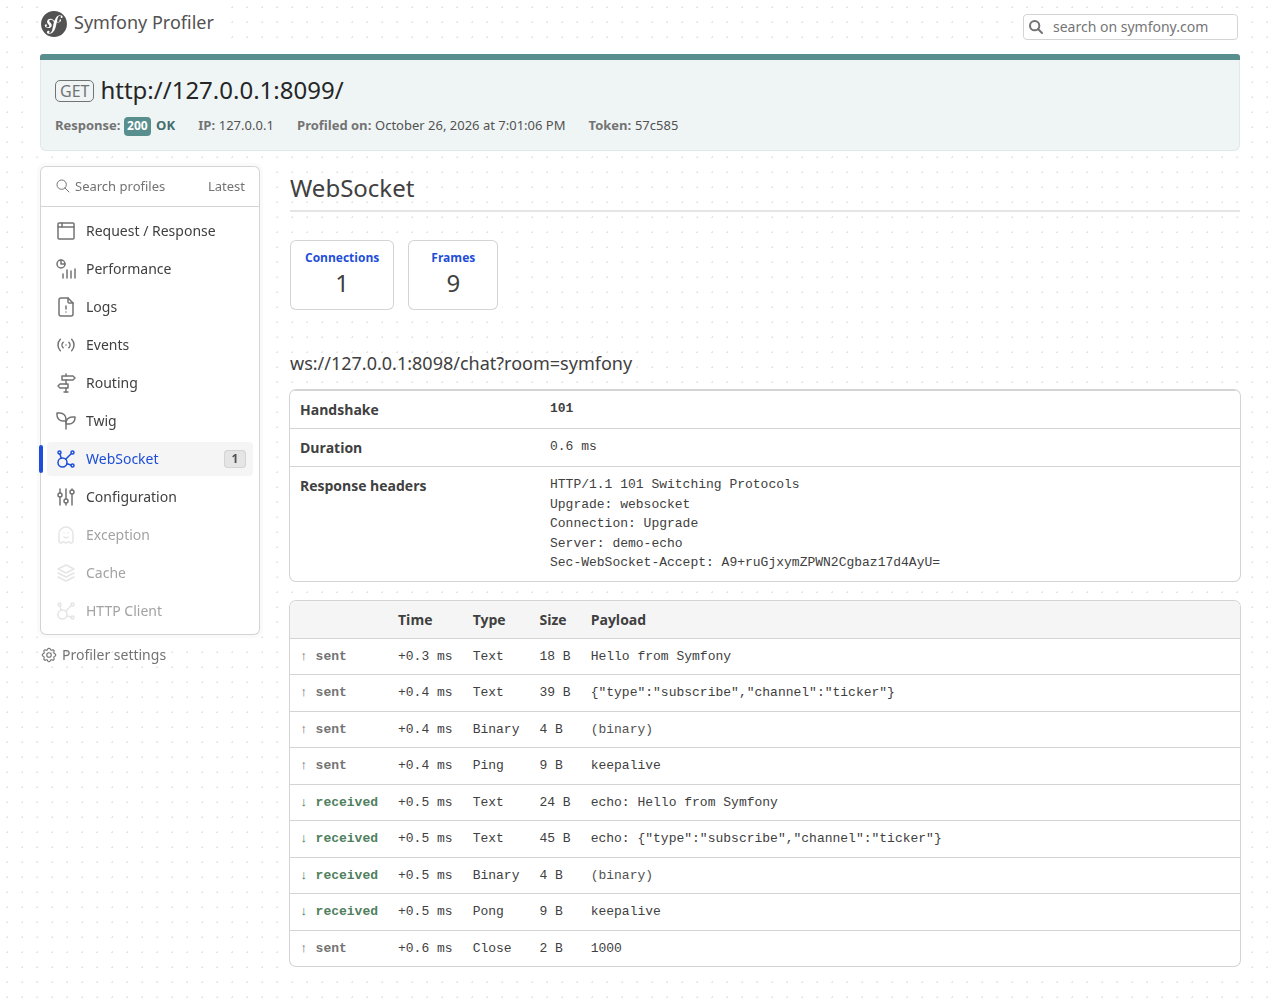Focus the search on symfony.com field
The image size is (1280, 1000).
(1130, 27)
